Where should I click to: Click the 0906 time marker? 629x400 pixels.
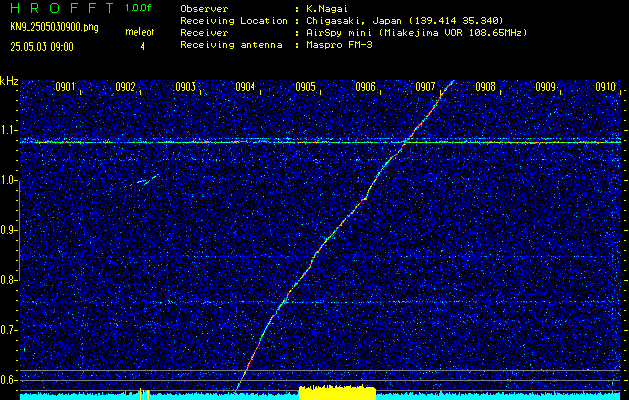tap(365, 87)
